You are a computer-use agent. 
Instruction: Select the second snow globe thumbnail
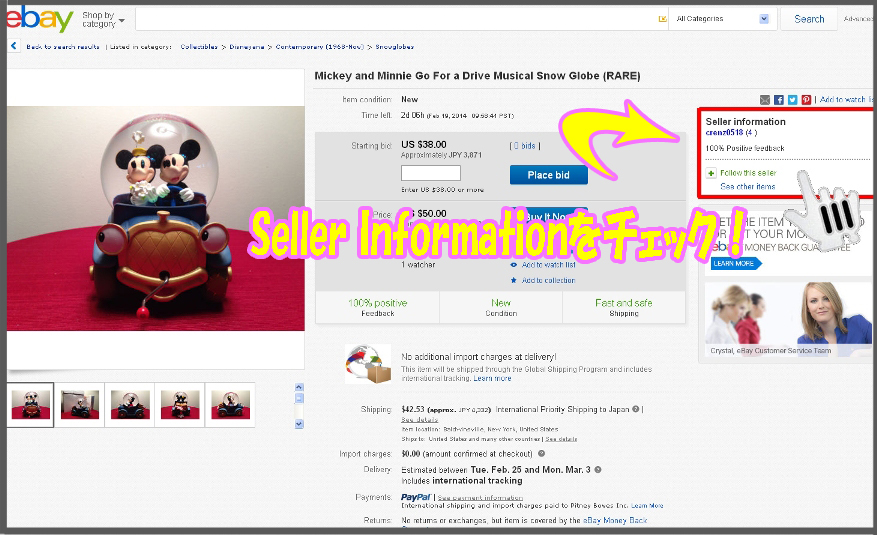tap(80, 405)
